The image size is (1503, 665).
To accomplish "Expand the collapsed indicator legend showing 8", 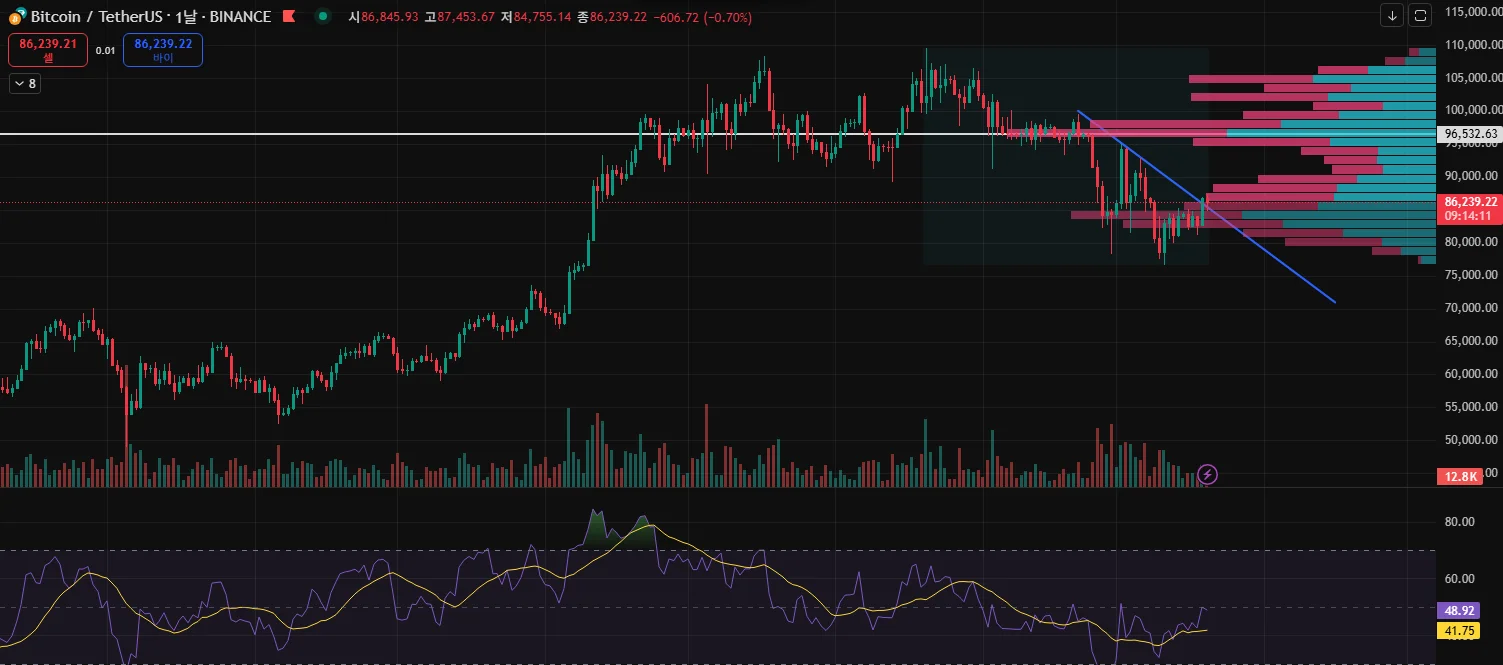I will pyautogui.click(x=24, y=84).
